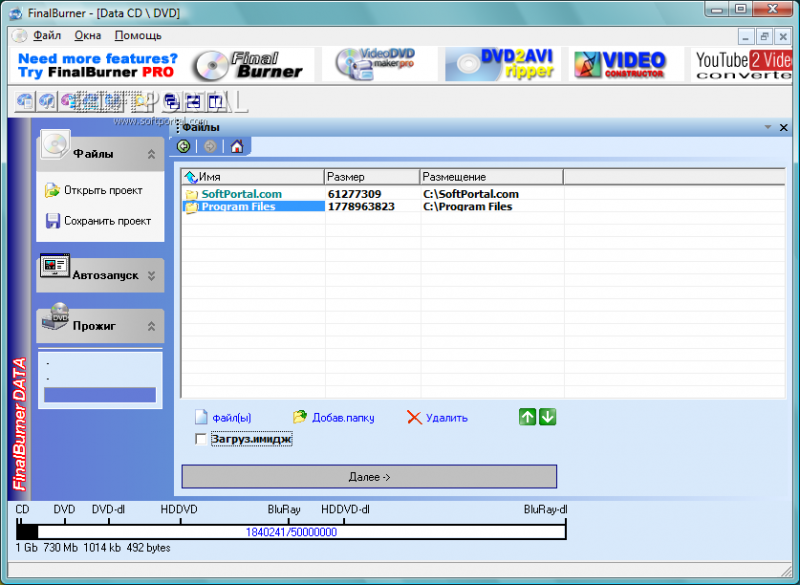The height and width of the screenshot is (585, 800).
Task: Click the Добав.папку link
Action: (x=343, y=418)
